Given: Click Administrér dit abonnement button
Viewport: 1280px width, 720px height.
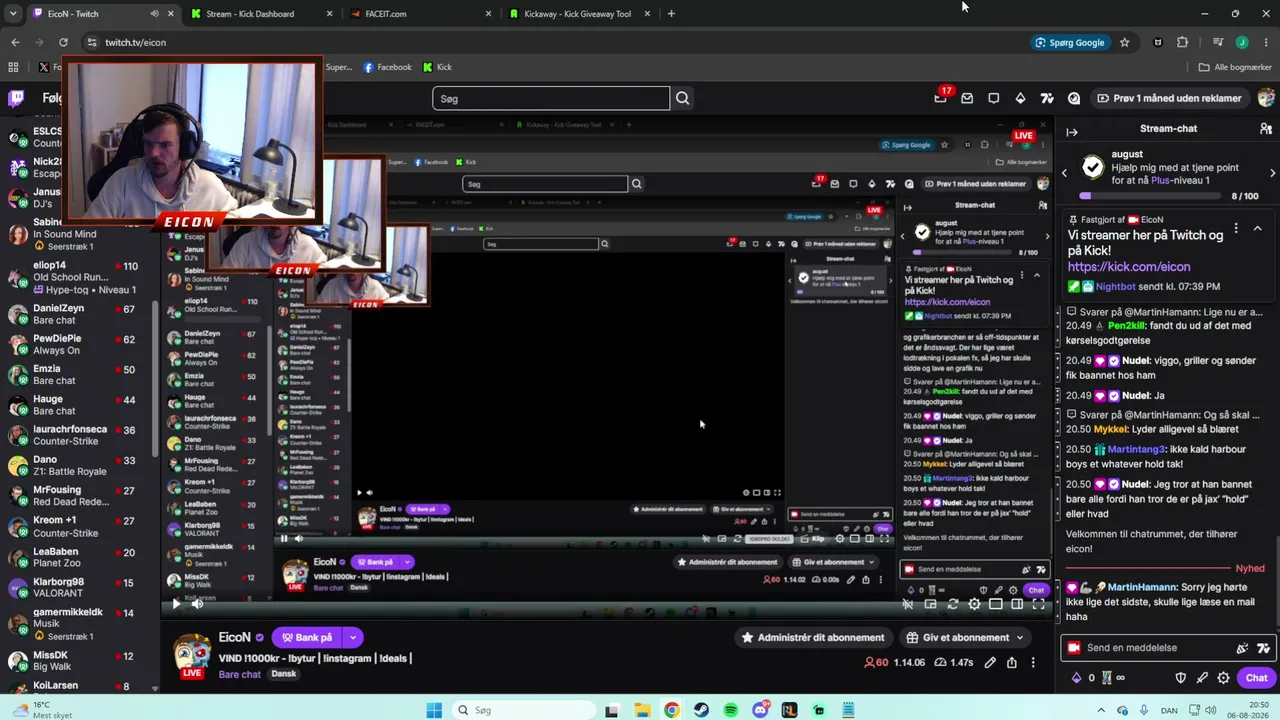Looking at the screenshot, I should click(812, 637).
